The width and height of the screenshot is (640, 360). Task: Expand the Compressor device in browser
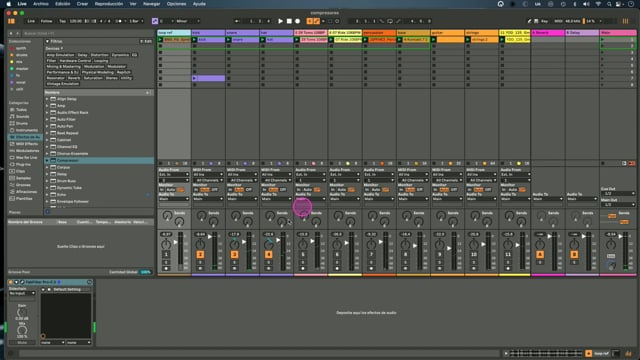[x=47, y=160]
